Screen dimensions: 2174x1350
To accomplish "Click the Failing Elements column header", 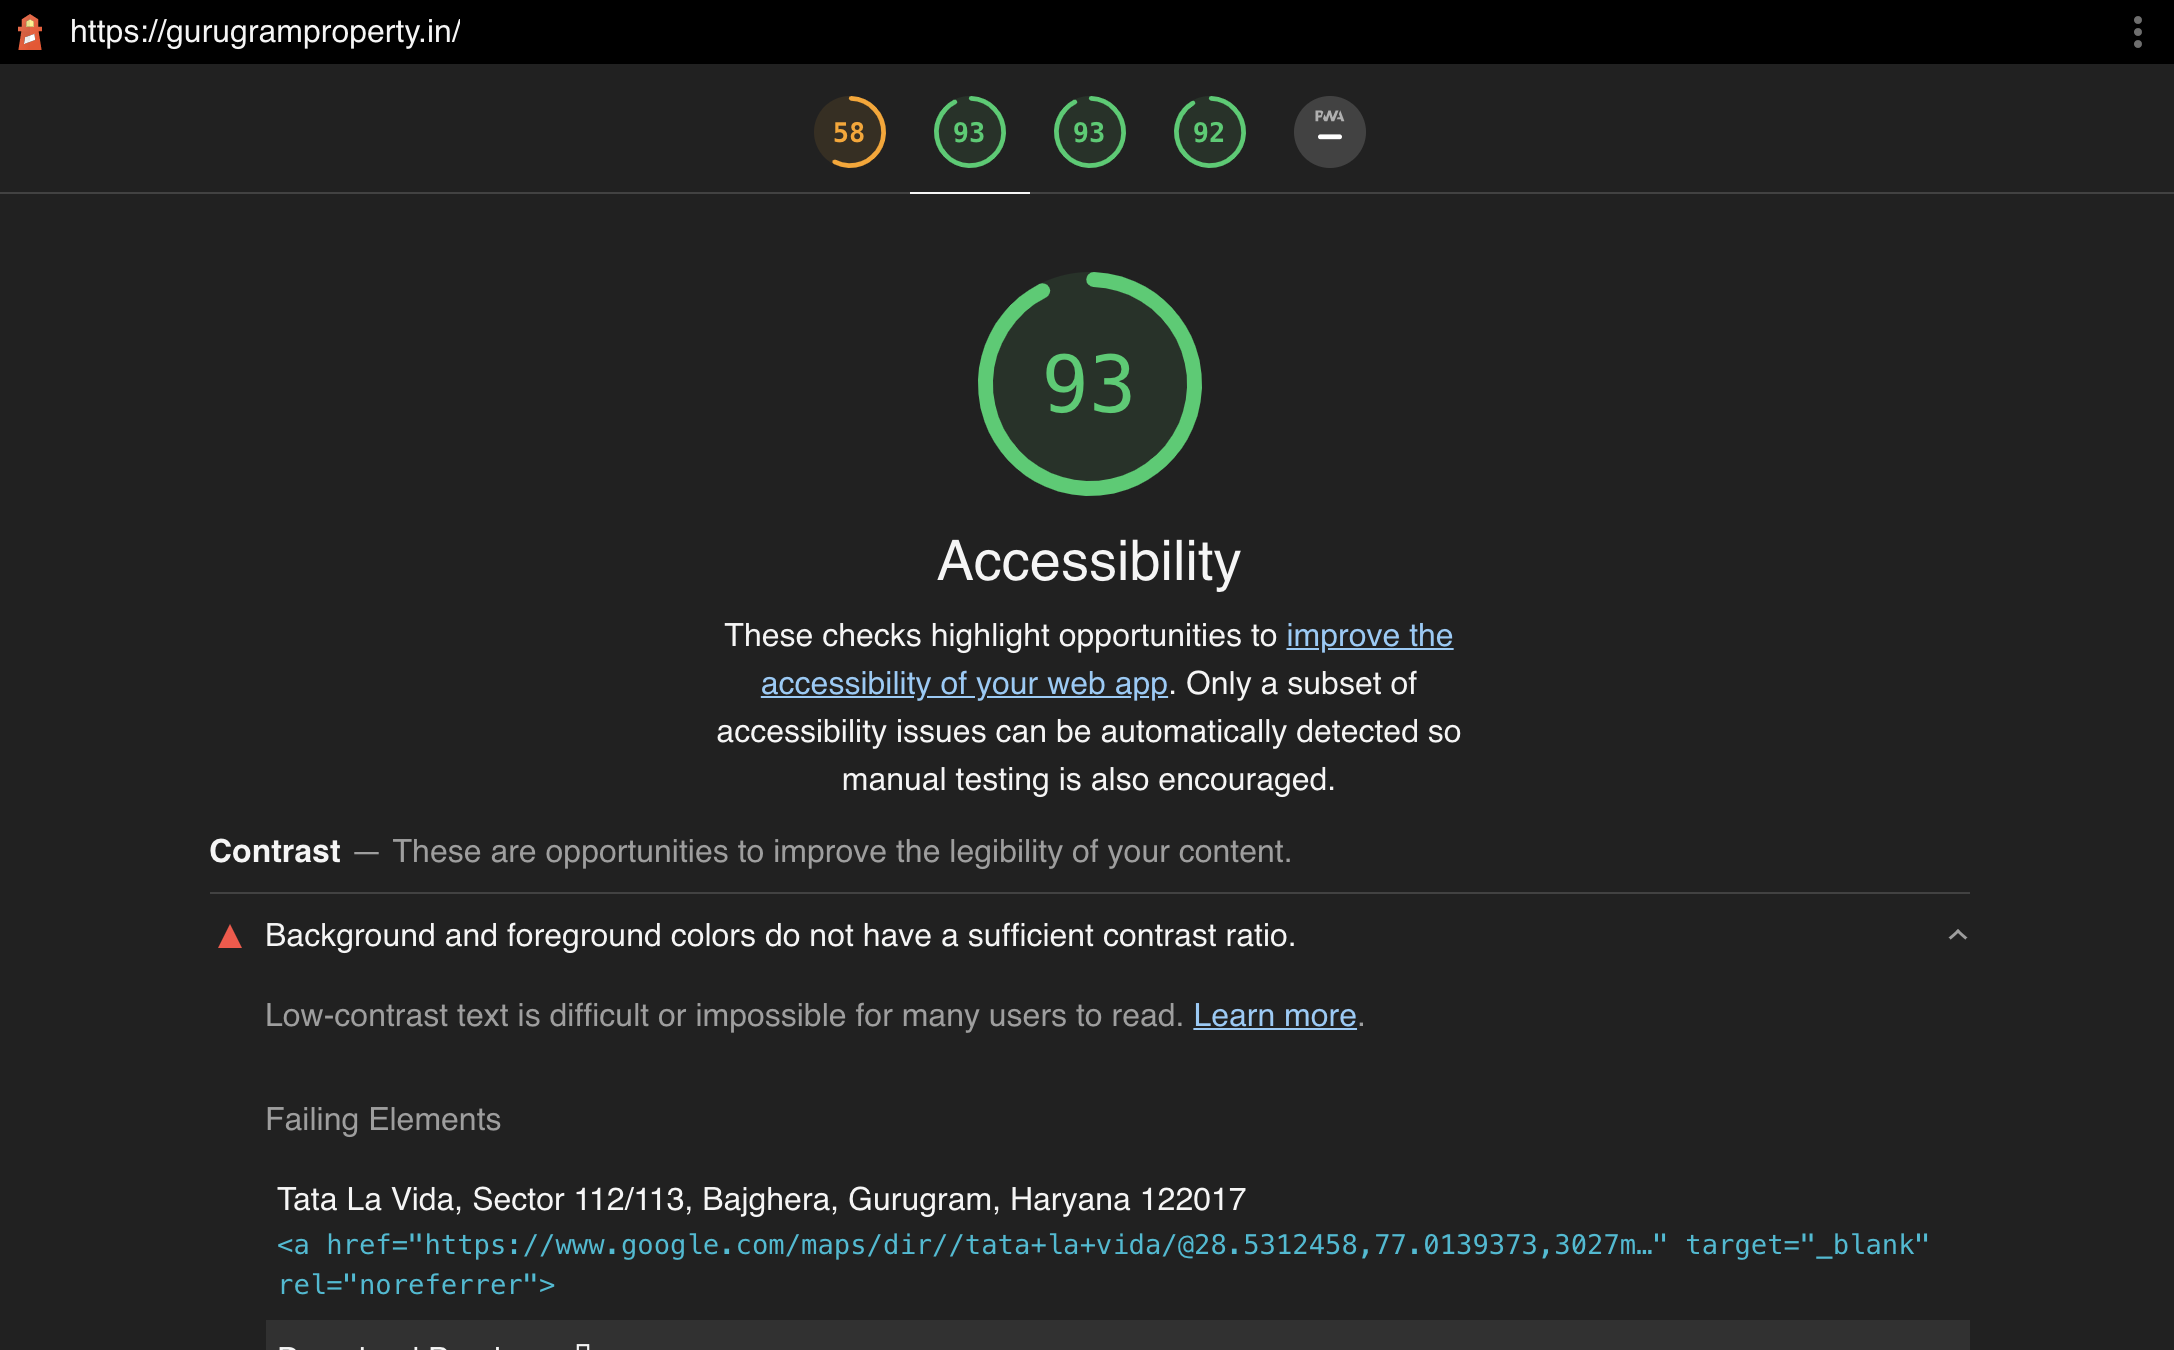I will (x=383, y=1119).
